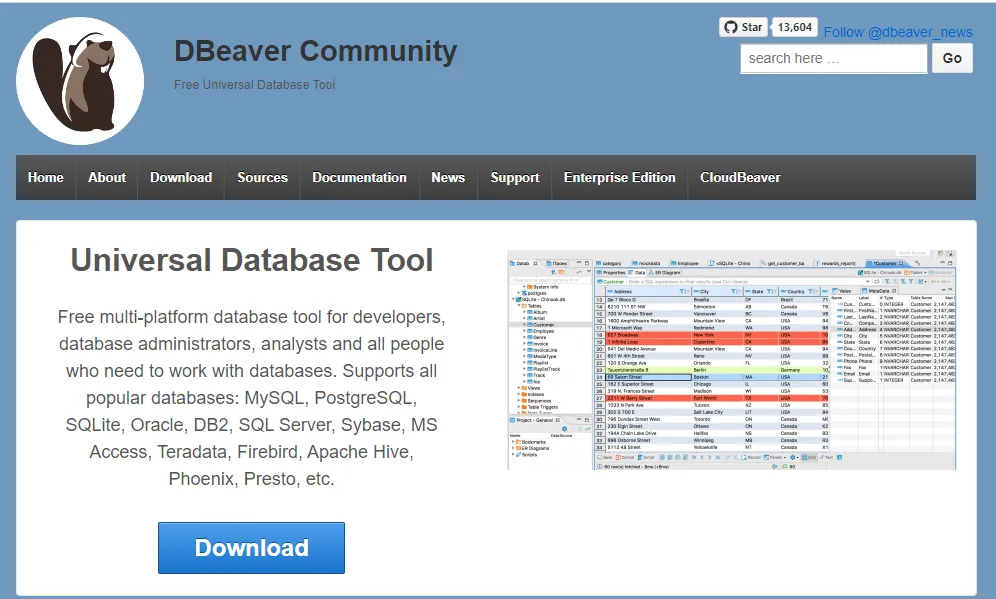
Task: Open the About menu item
Action: (107, 177)
